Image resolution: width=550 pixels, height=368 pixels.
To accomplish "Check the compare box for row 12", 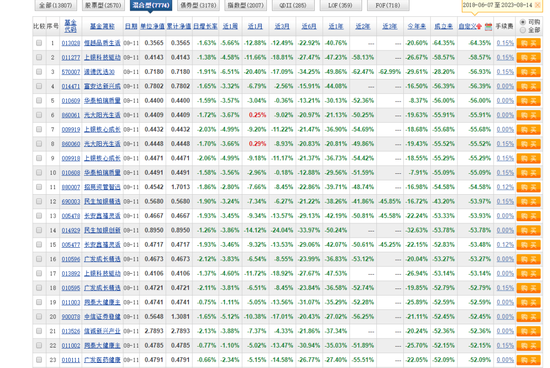I will [39, 201].
